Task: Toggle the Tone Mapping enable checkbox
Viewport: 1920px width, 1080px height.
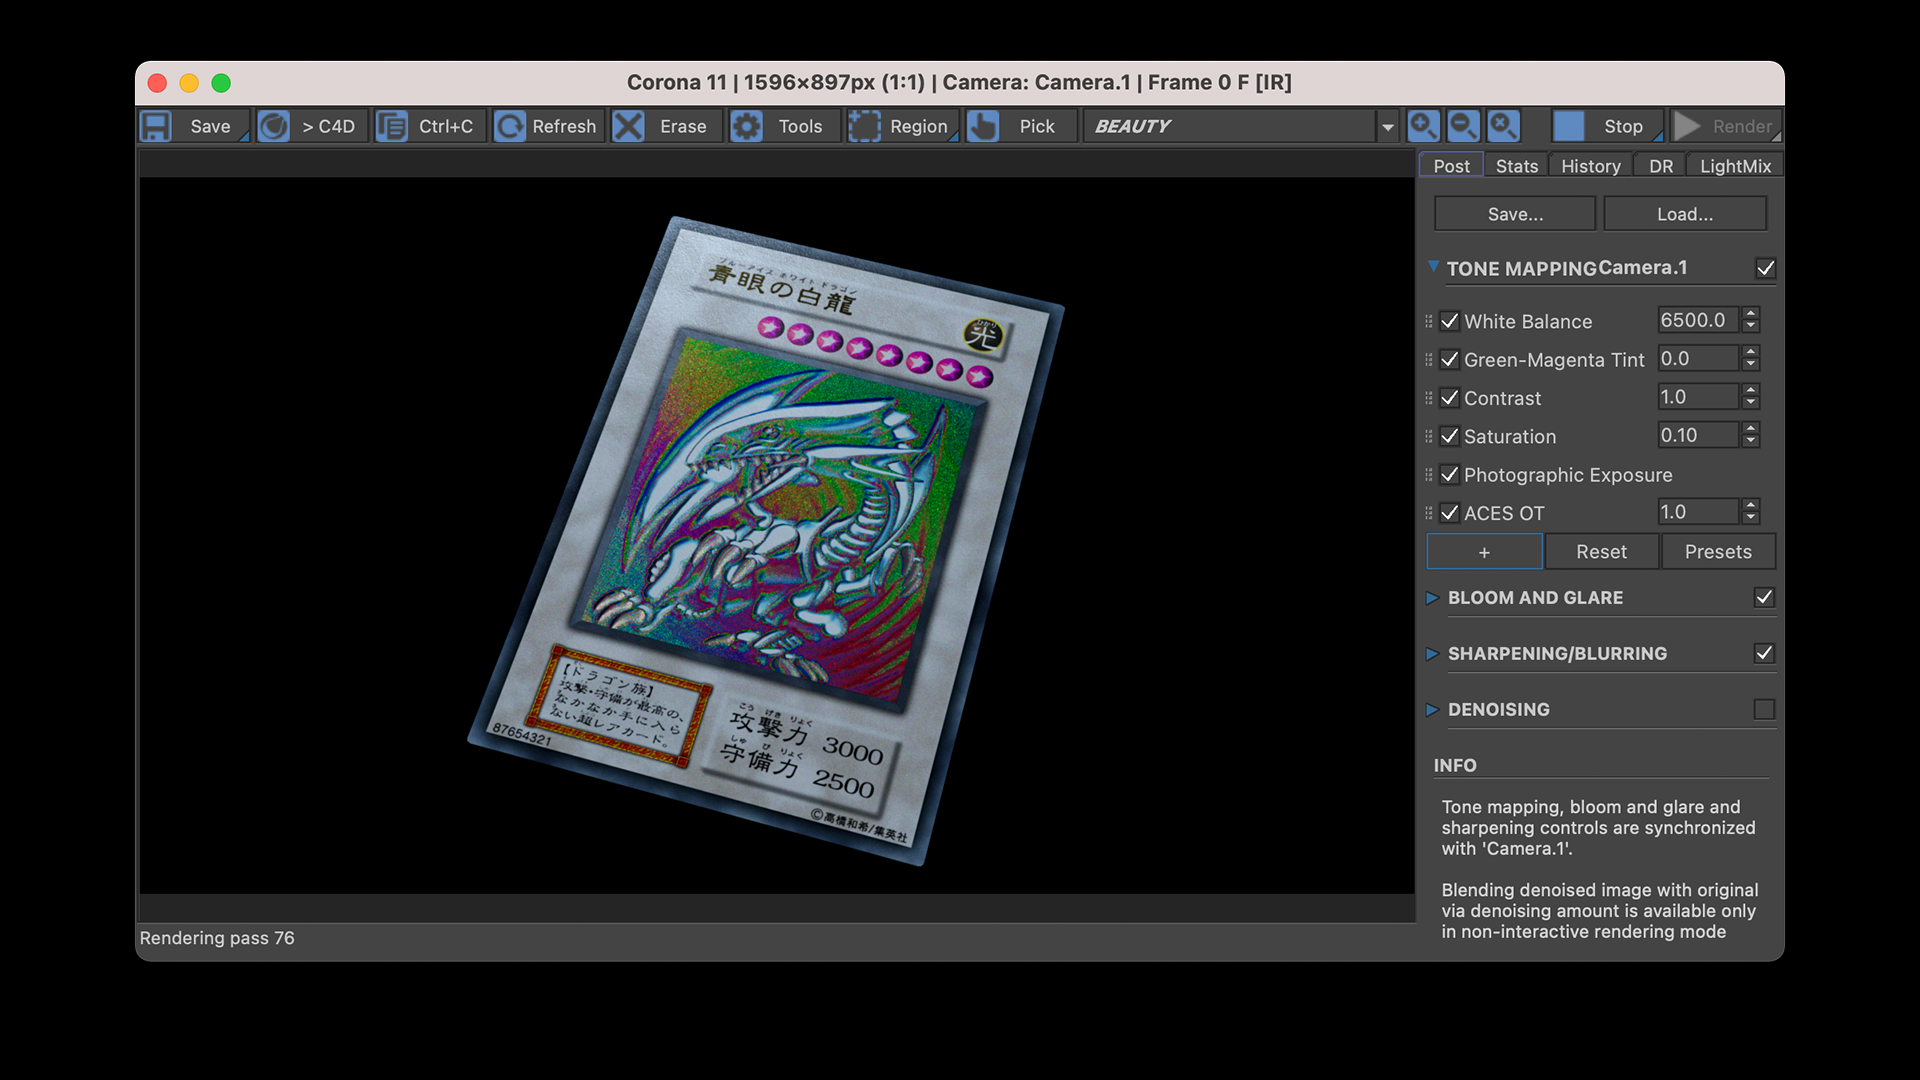Action: (x=1765, y=268)
